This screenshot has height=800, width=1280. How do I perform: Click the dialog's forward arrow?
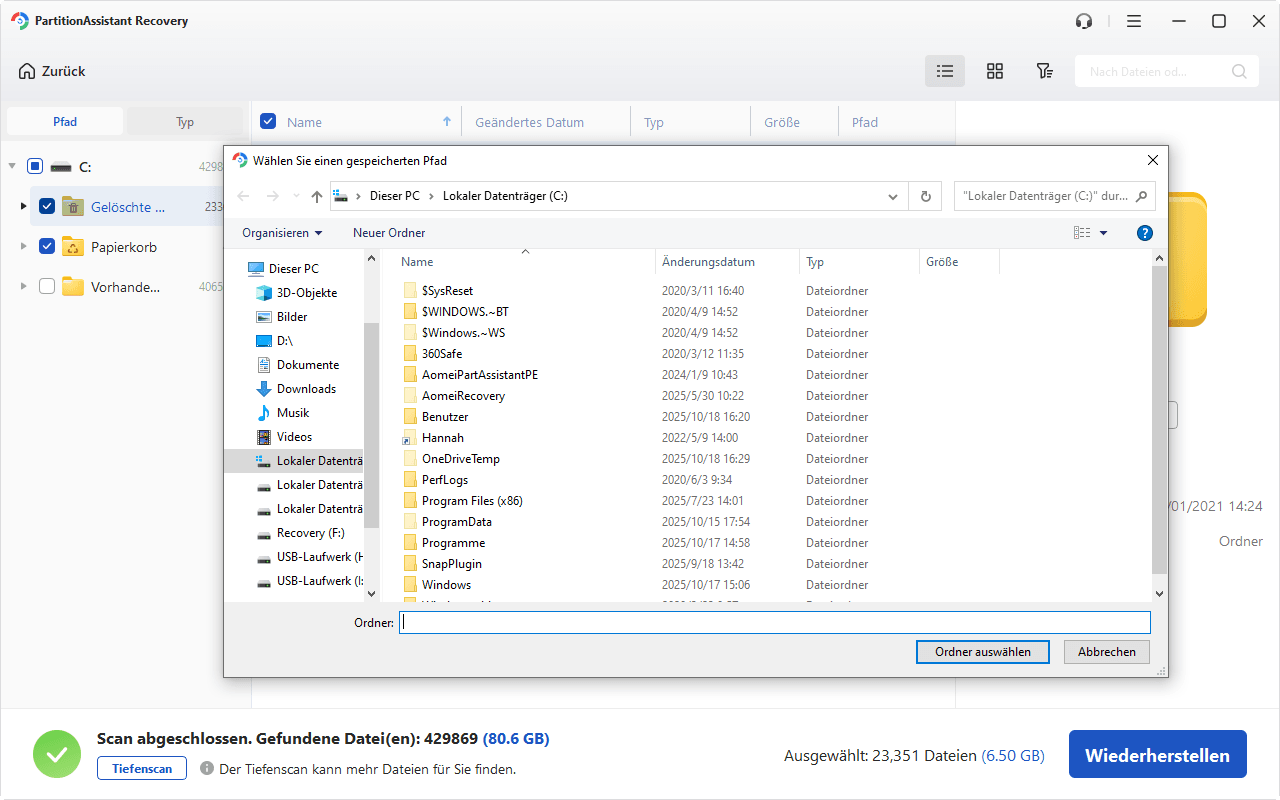pos(272,197)
